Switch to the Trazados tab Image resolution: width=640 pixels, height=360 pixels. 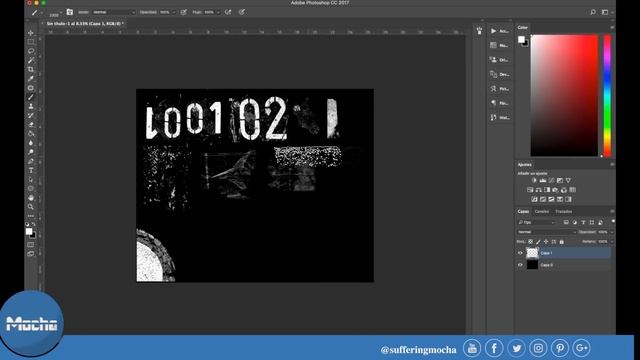pyautogui.click(x=563, y=211)
